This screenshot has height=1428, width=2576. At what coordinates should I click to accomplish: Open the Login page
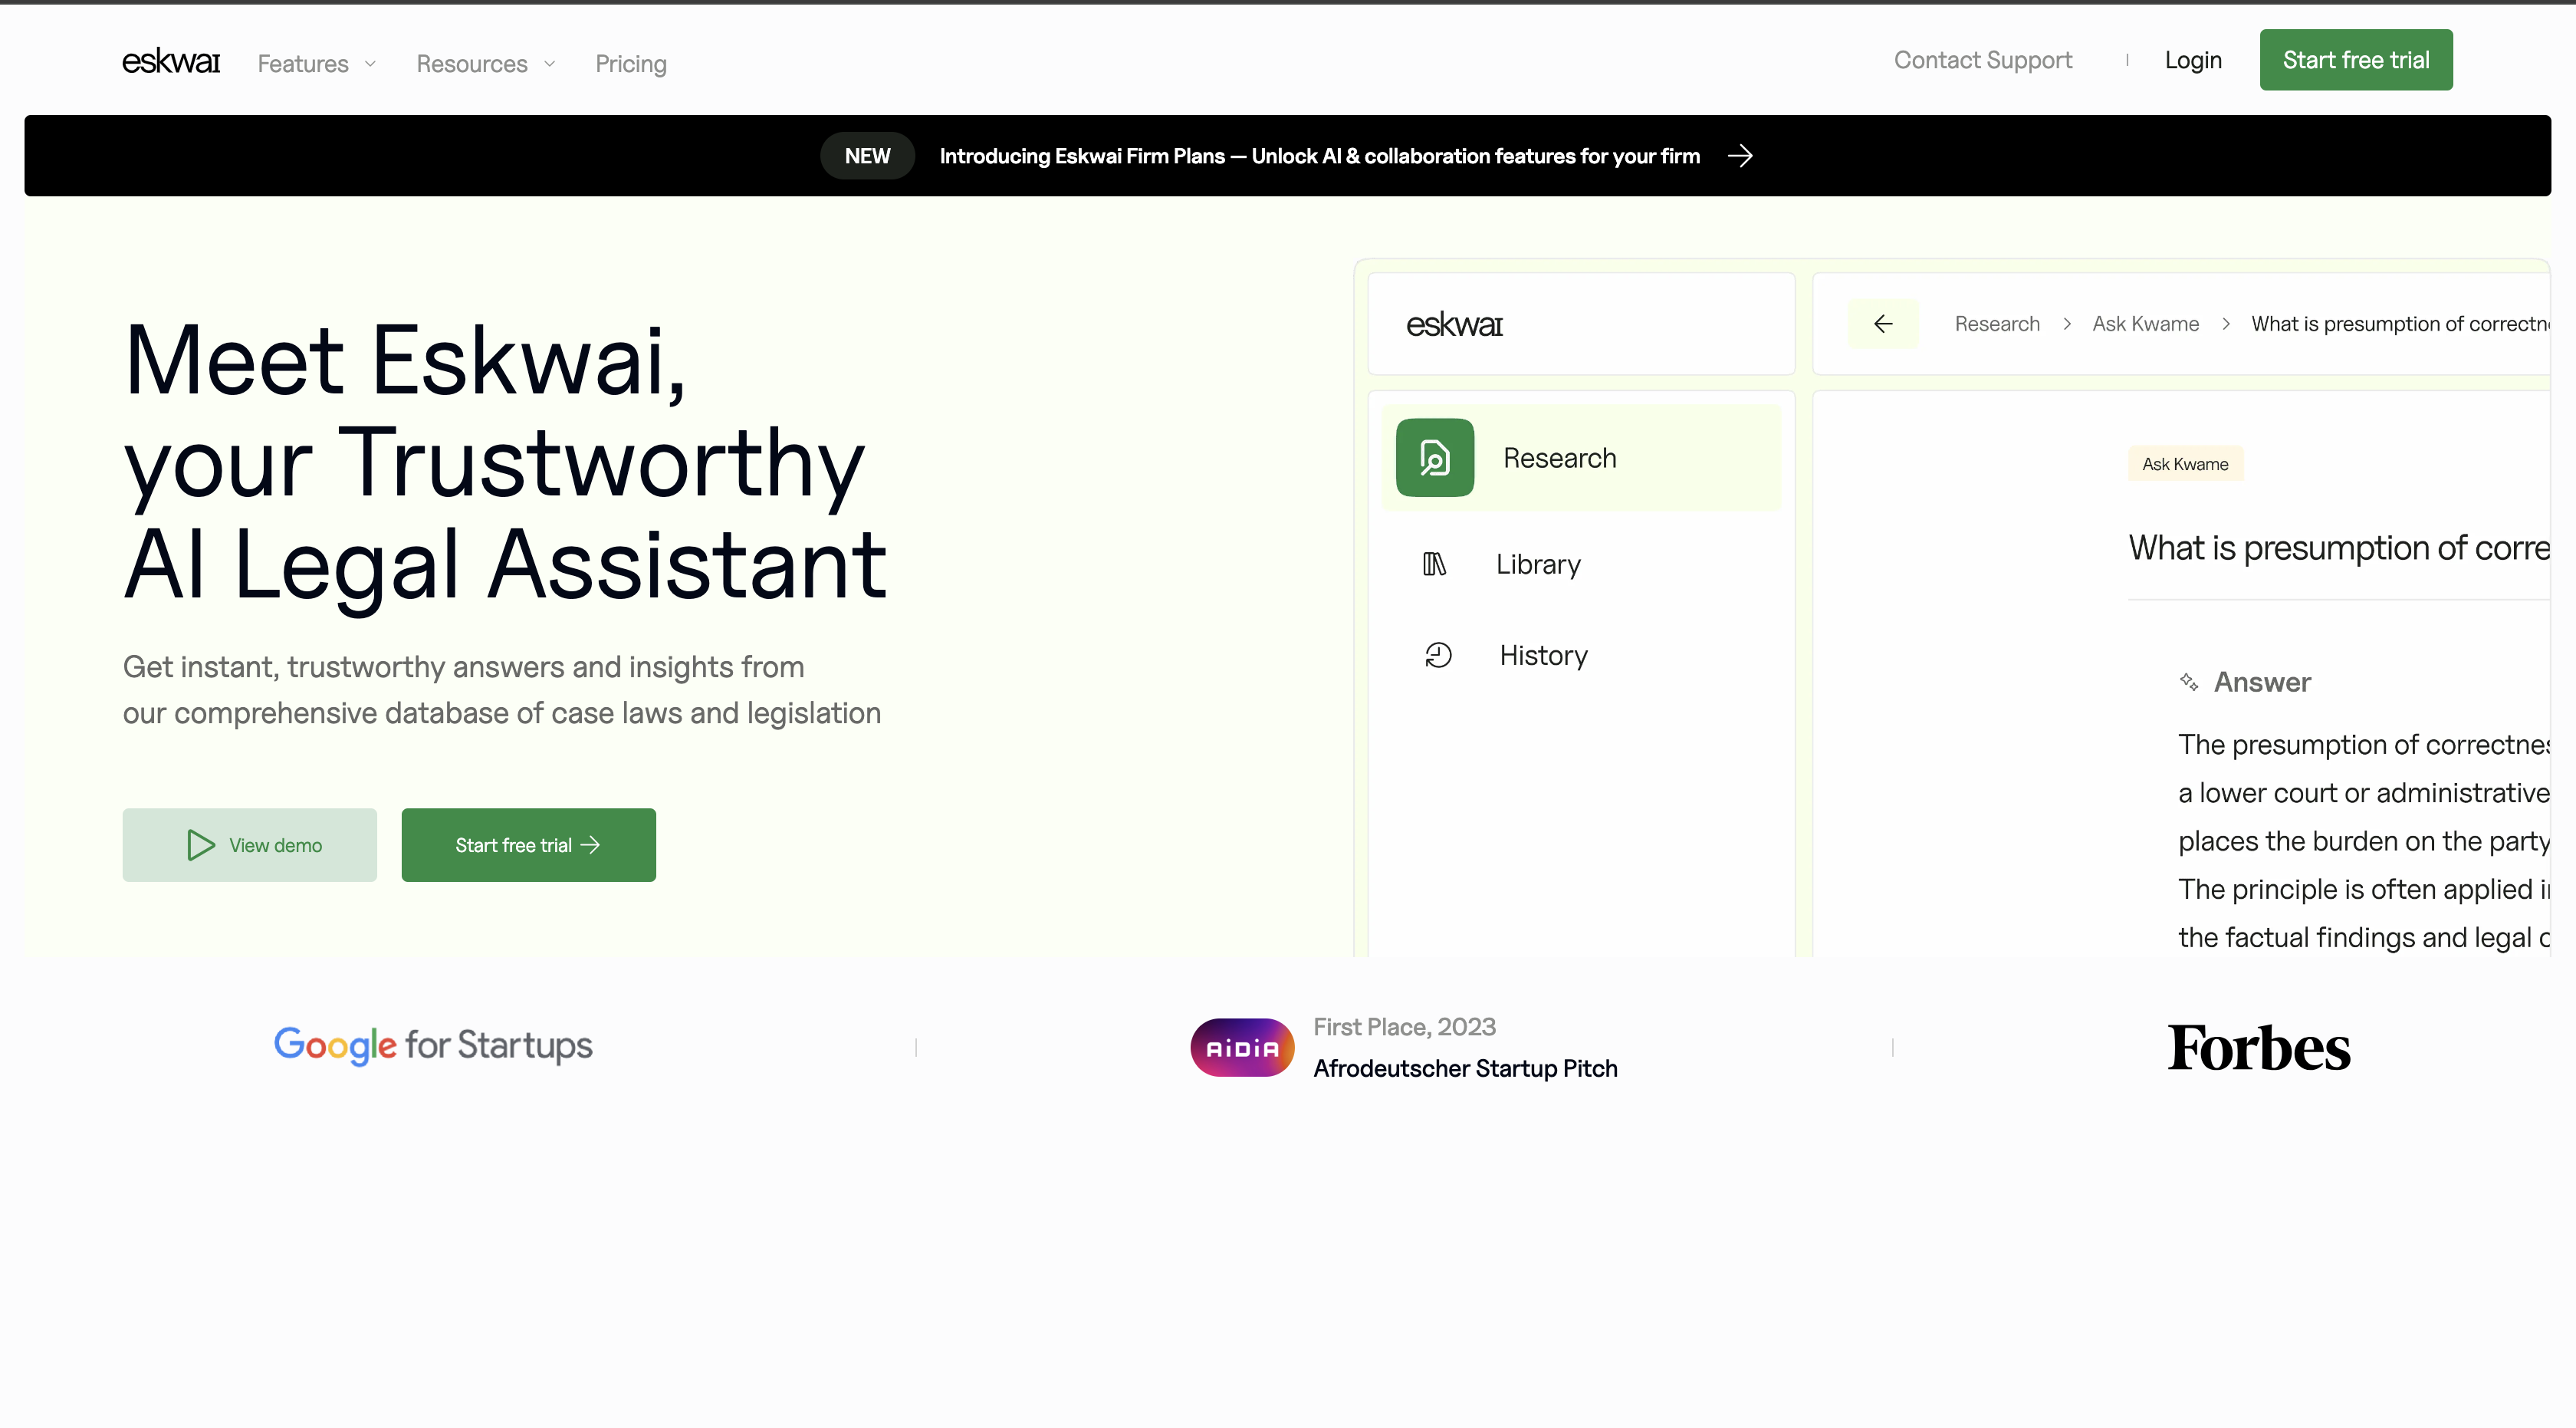(x=2193, y=60)
